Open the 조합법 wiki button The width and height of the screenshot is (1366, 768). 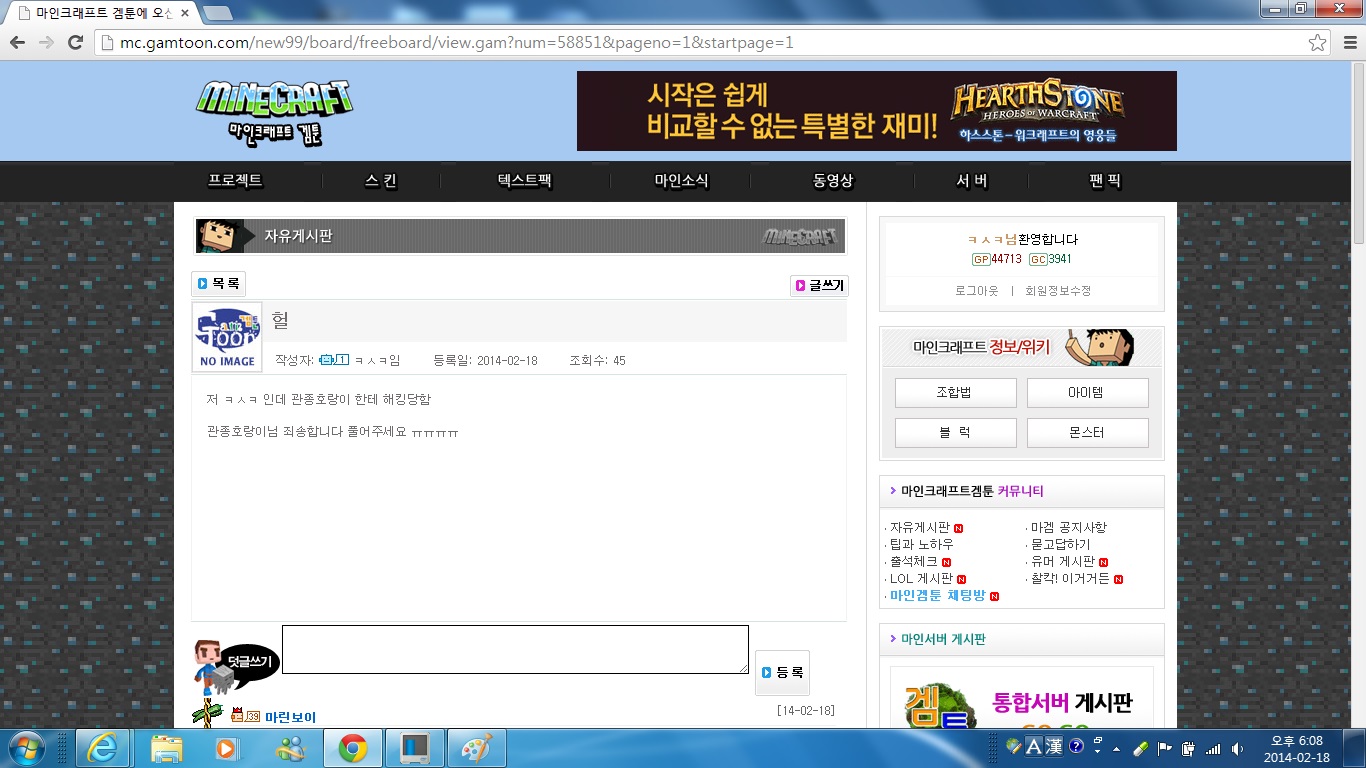click(955, 393)
